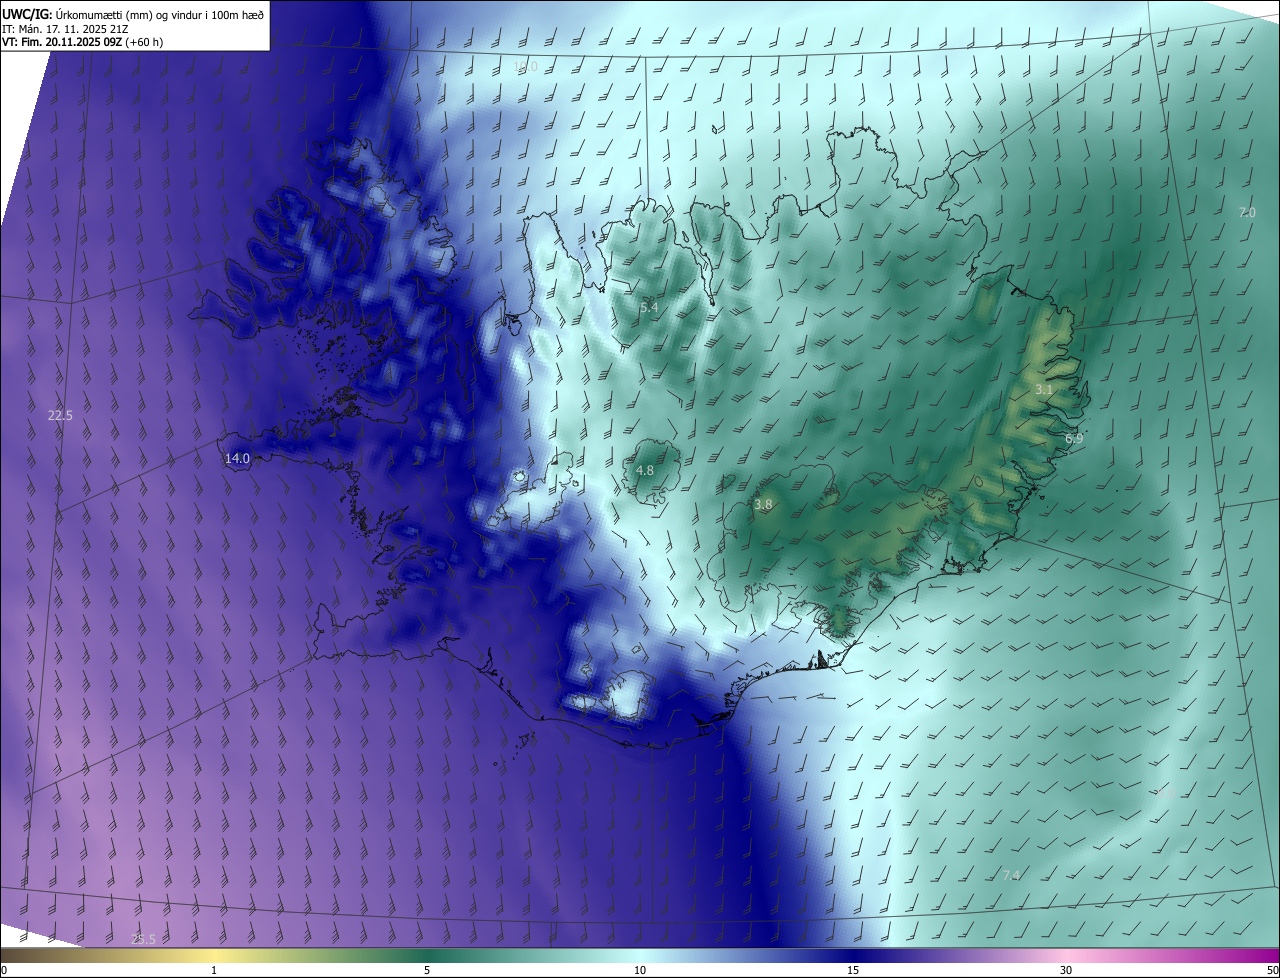Screen dimensions: 1280x978
Task: Click the 7.0 value label on the map
Action: [1247, 212]
